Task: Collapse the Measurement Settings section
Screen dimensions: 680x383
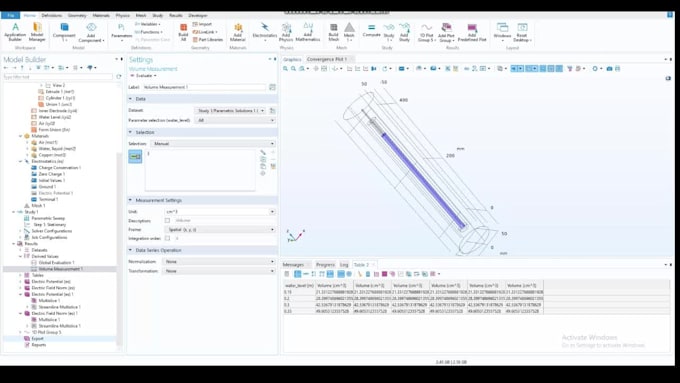Action: tap(130, 200)
